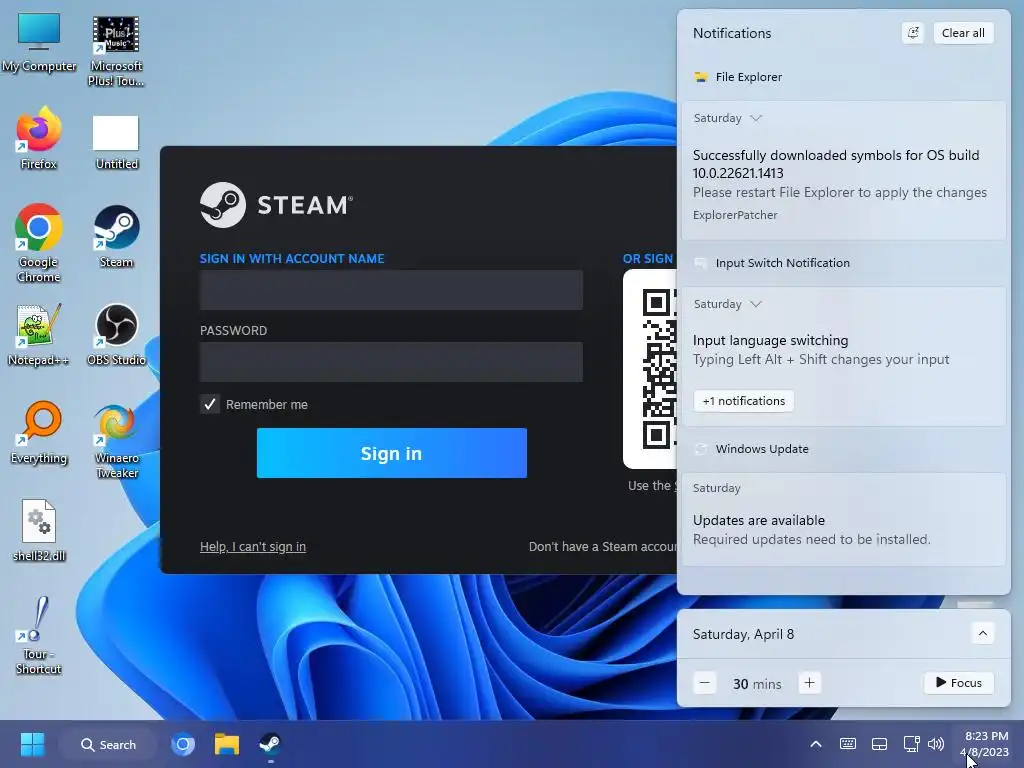Click the taskbar clock and date

tap(985, 744)
